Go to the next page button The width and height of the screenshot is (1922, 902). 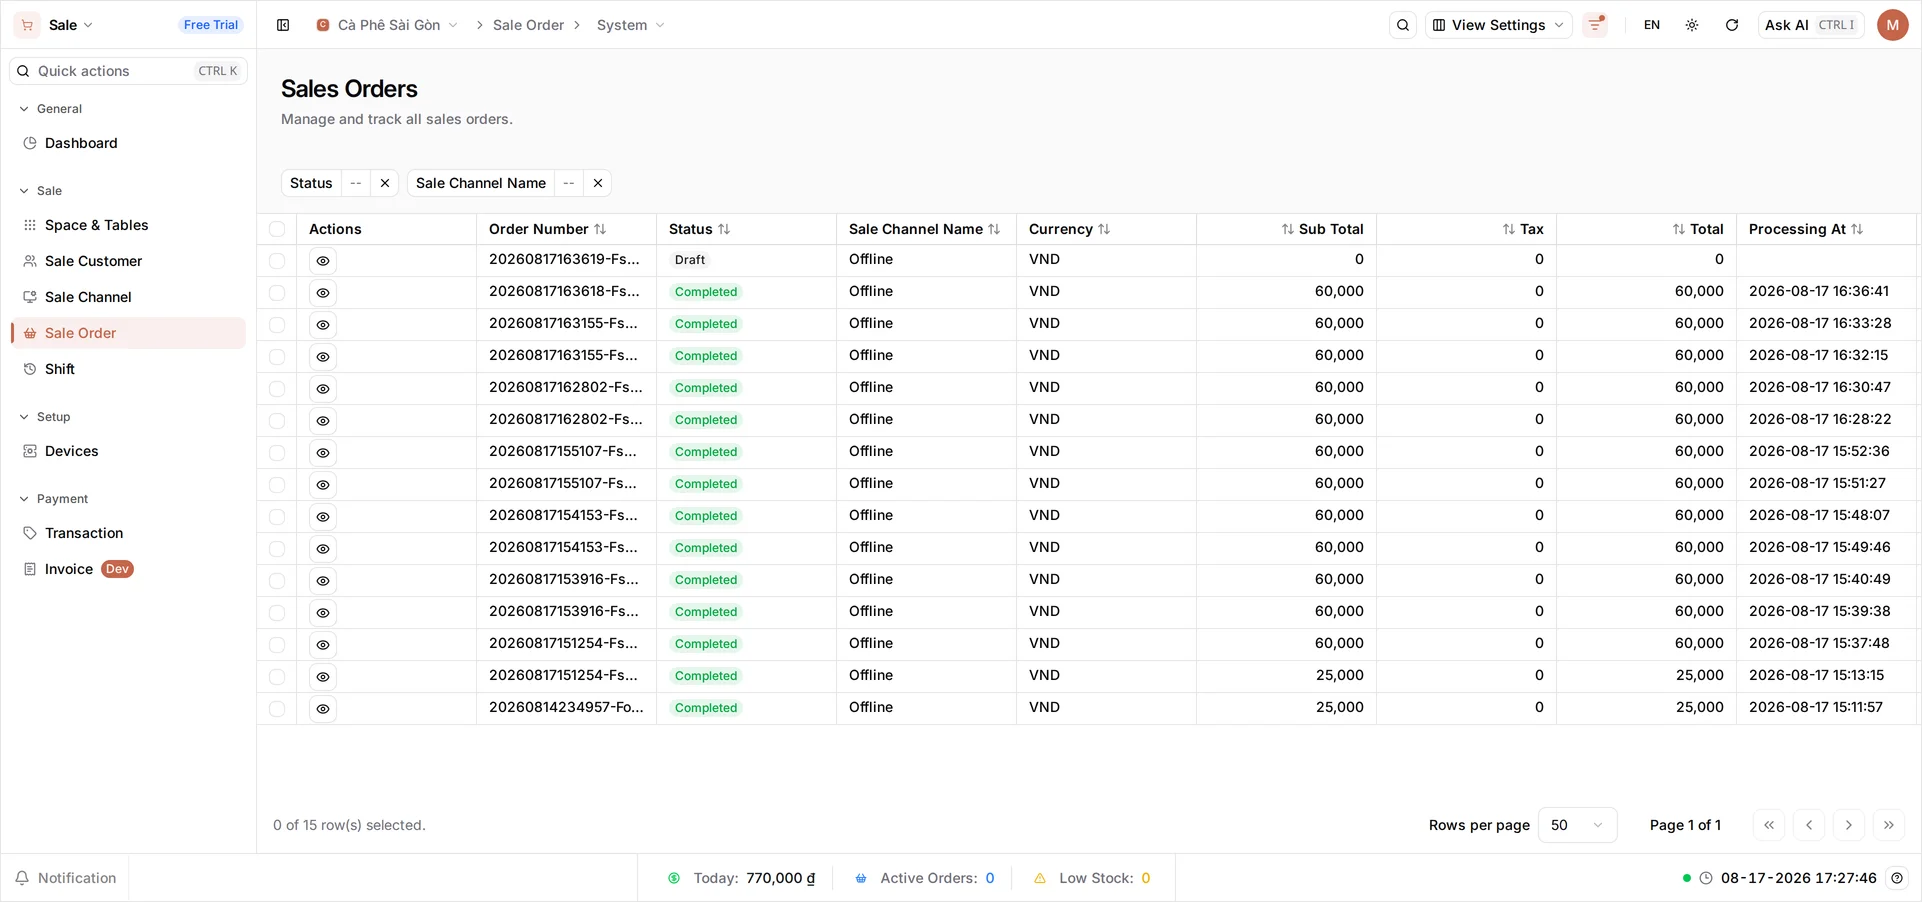tap(1849, 825)
